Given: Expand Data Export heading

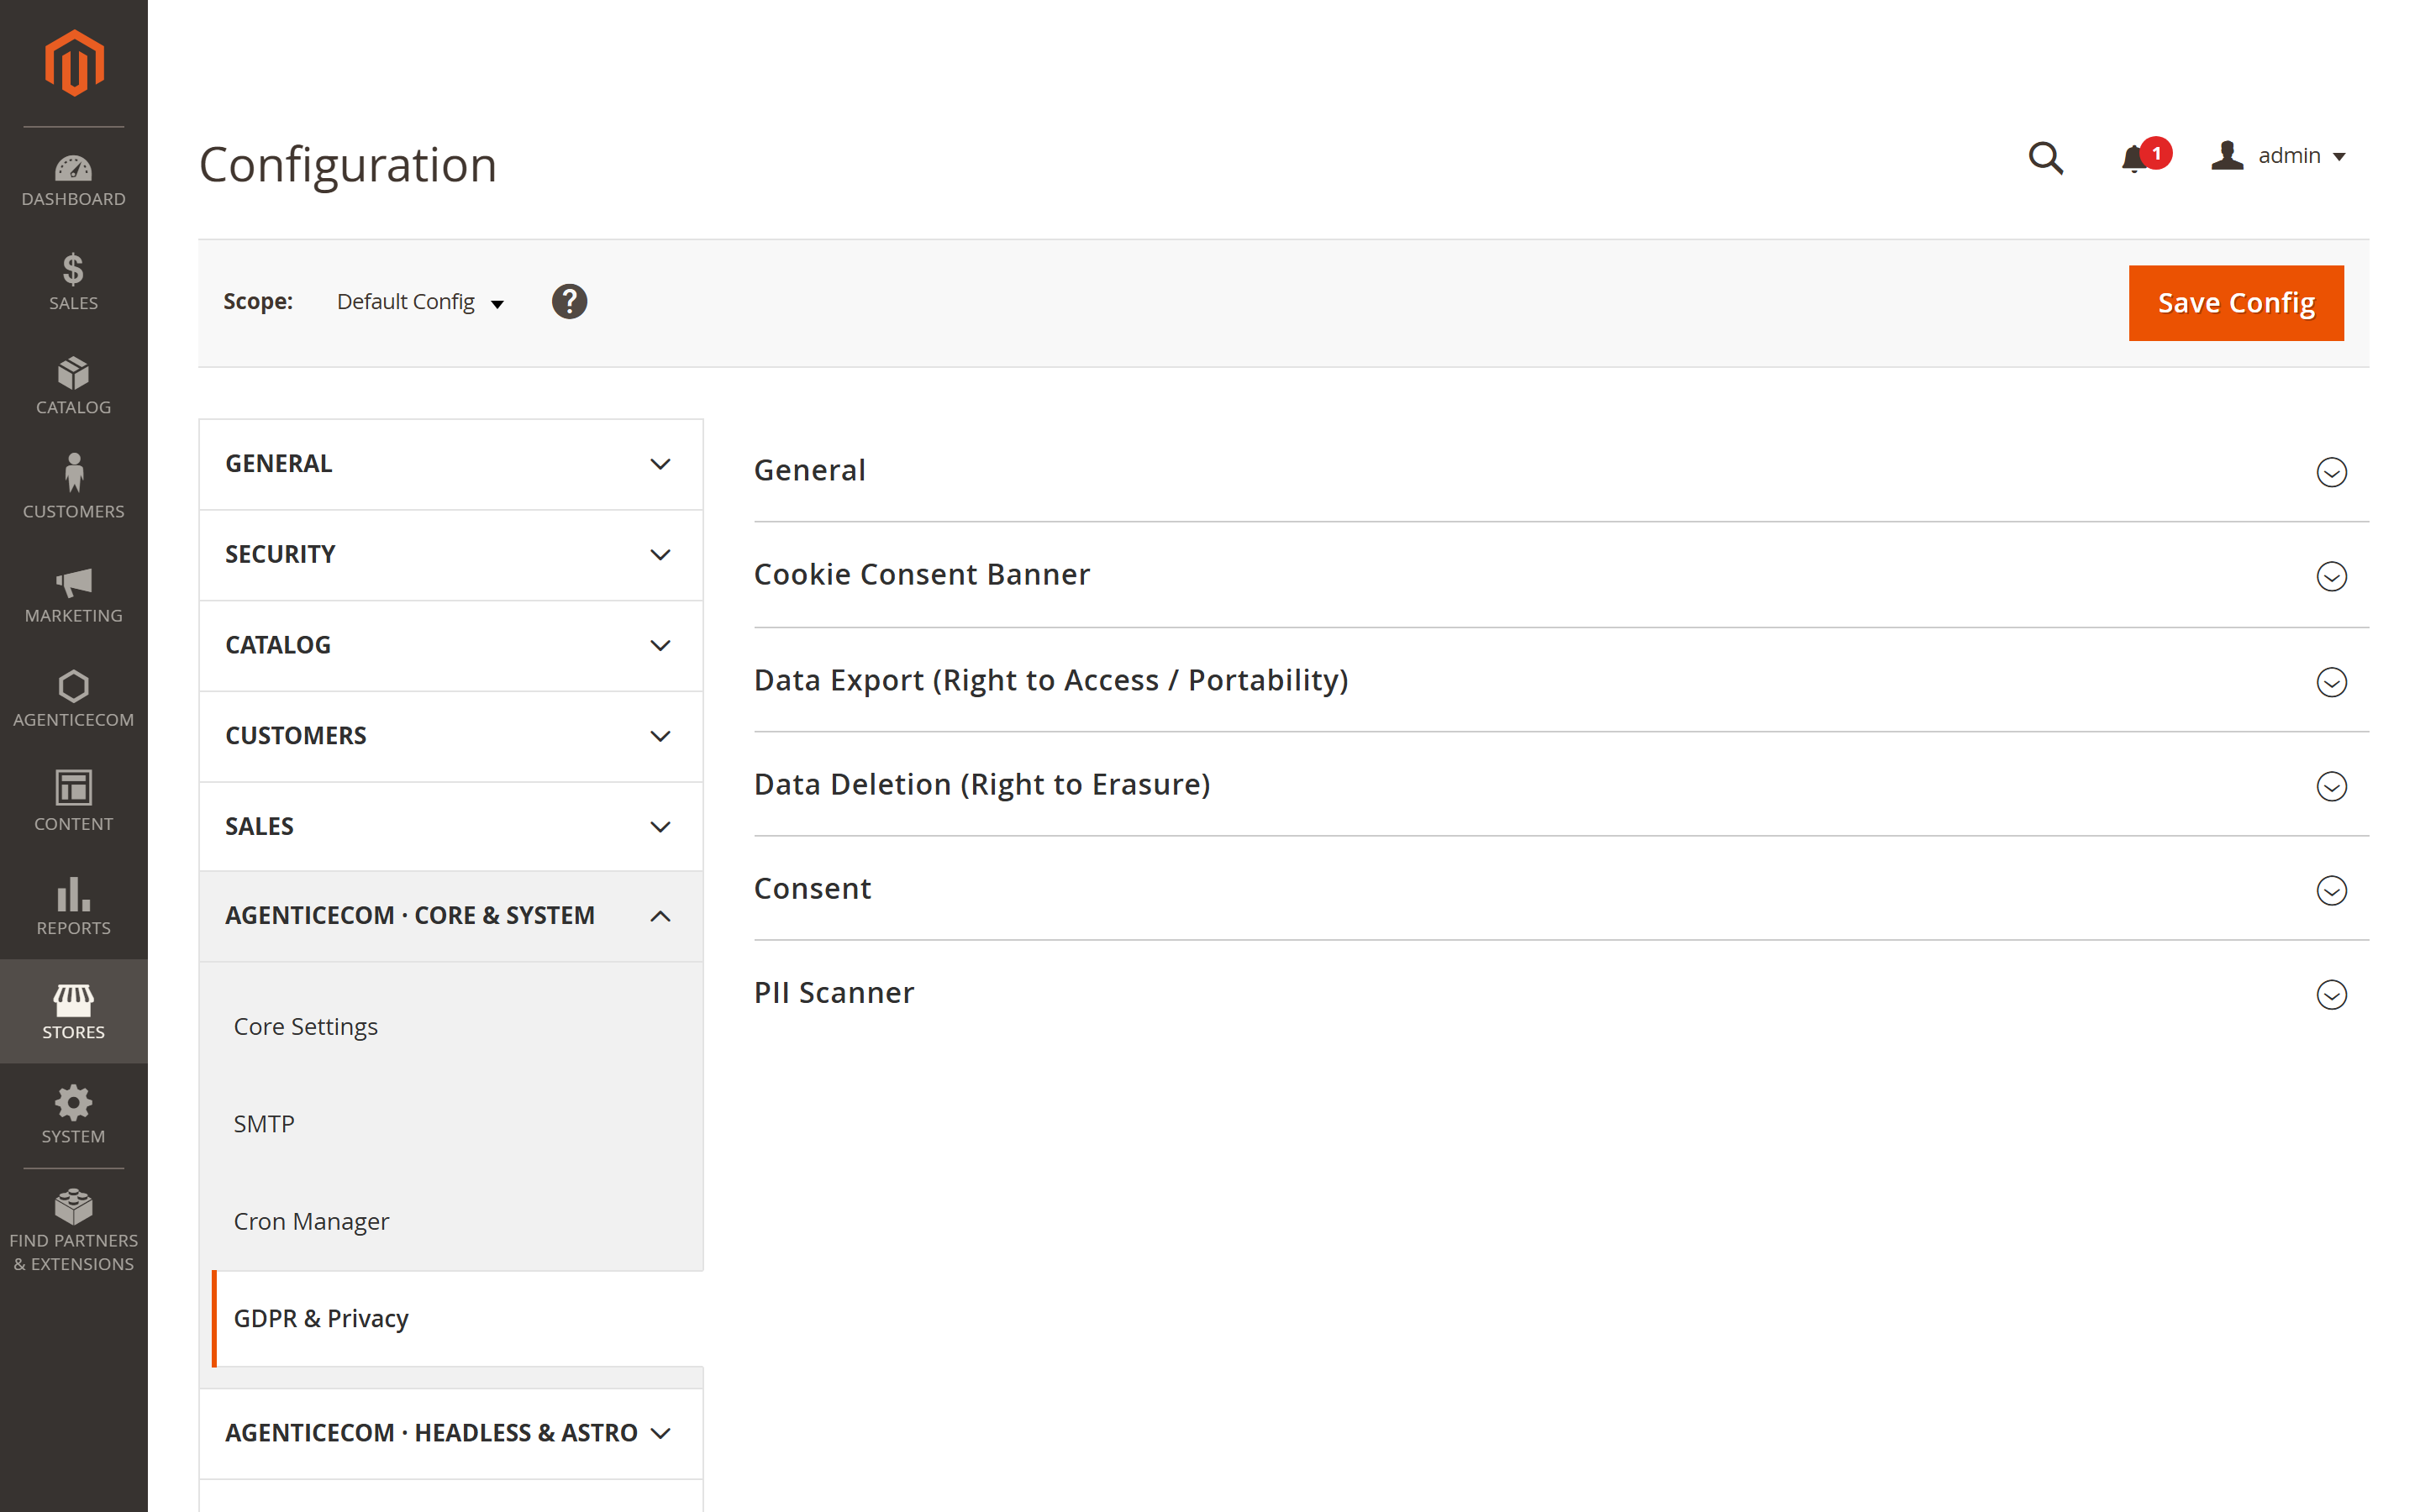Looking at the screenshot, I should click(1051, 680).
